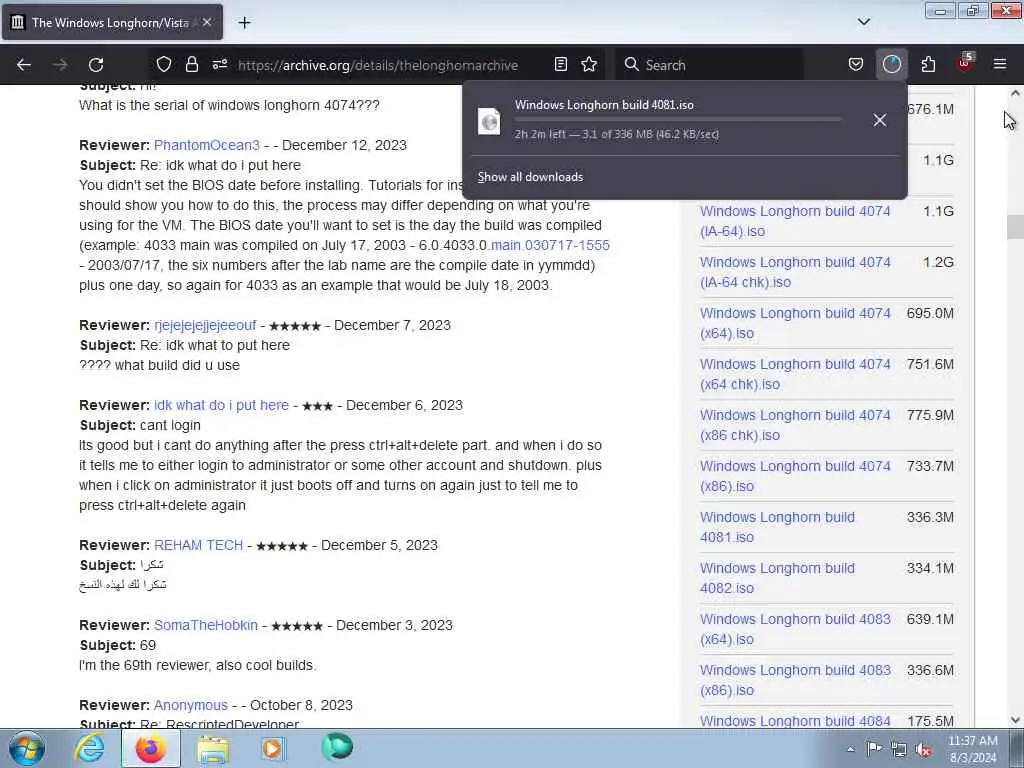
Task: Click Show all downloads
Action: pyautogui.click(x=530, y=177)
